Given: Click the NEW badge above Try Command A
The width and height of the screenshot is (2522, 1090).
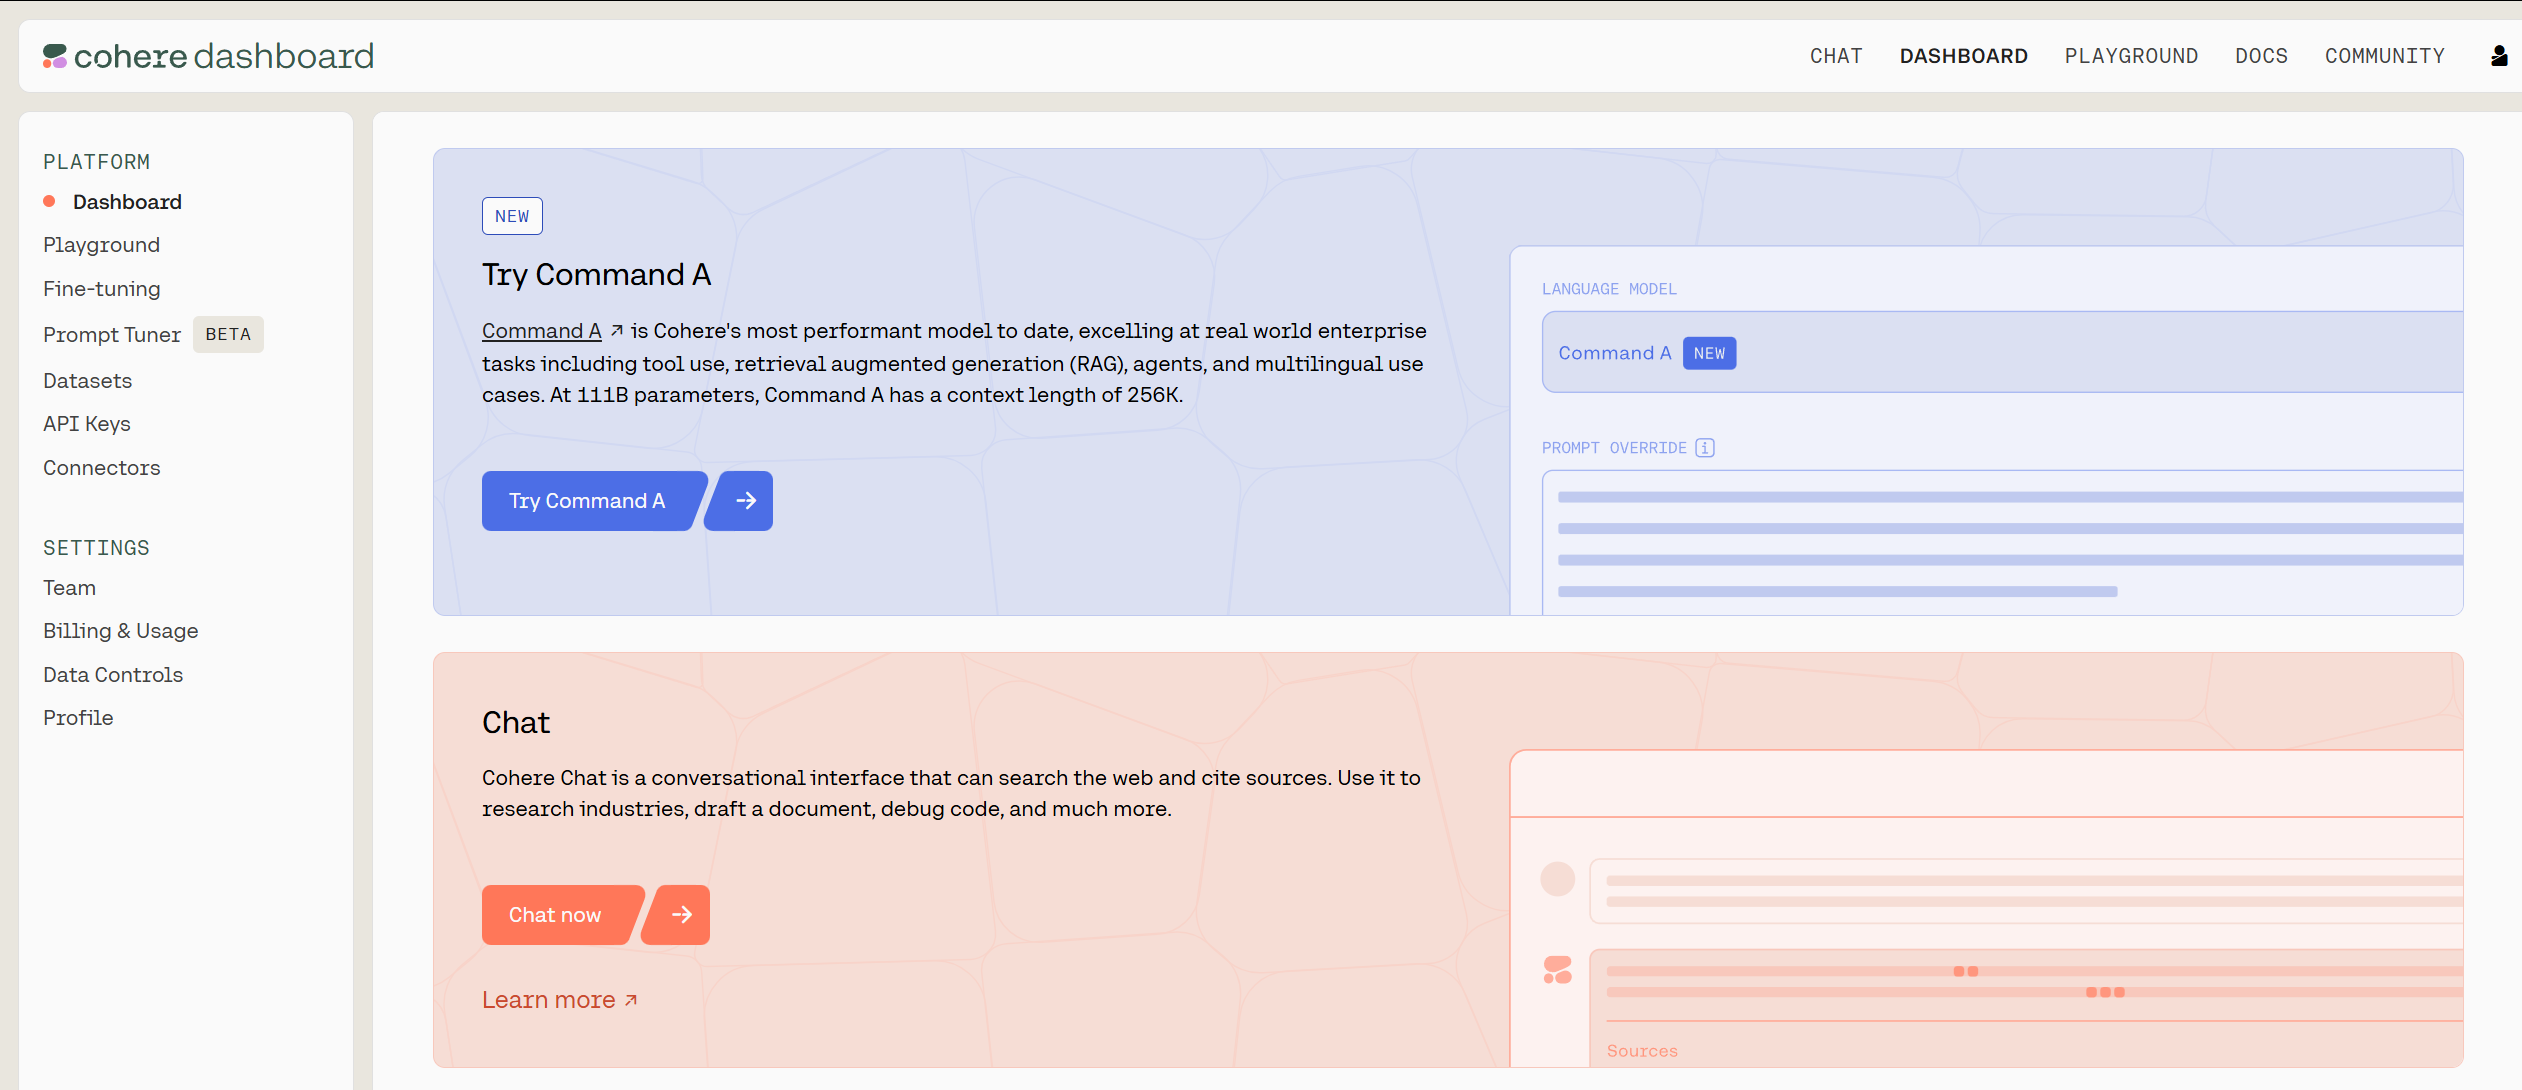Looking at the screenshot, I should point(512,216).
